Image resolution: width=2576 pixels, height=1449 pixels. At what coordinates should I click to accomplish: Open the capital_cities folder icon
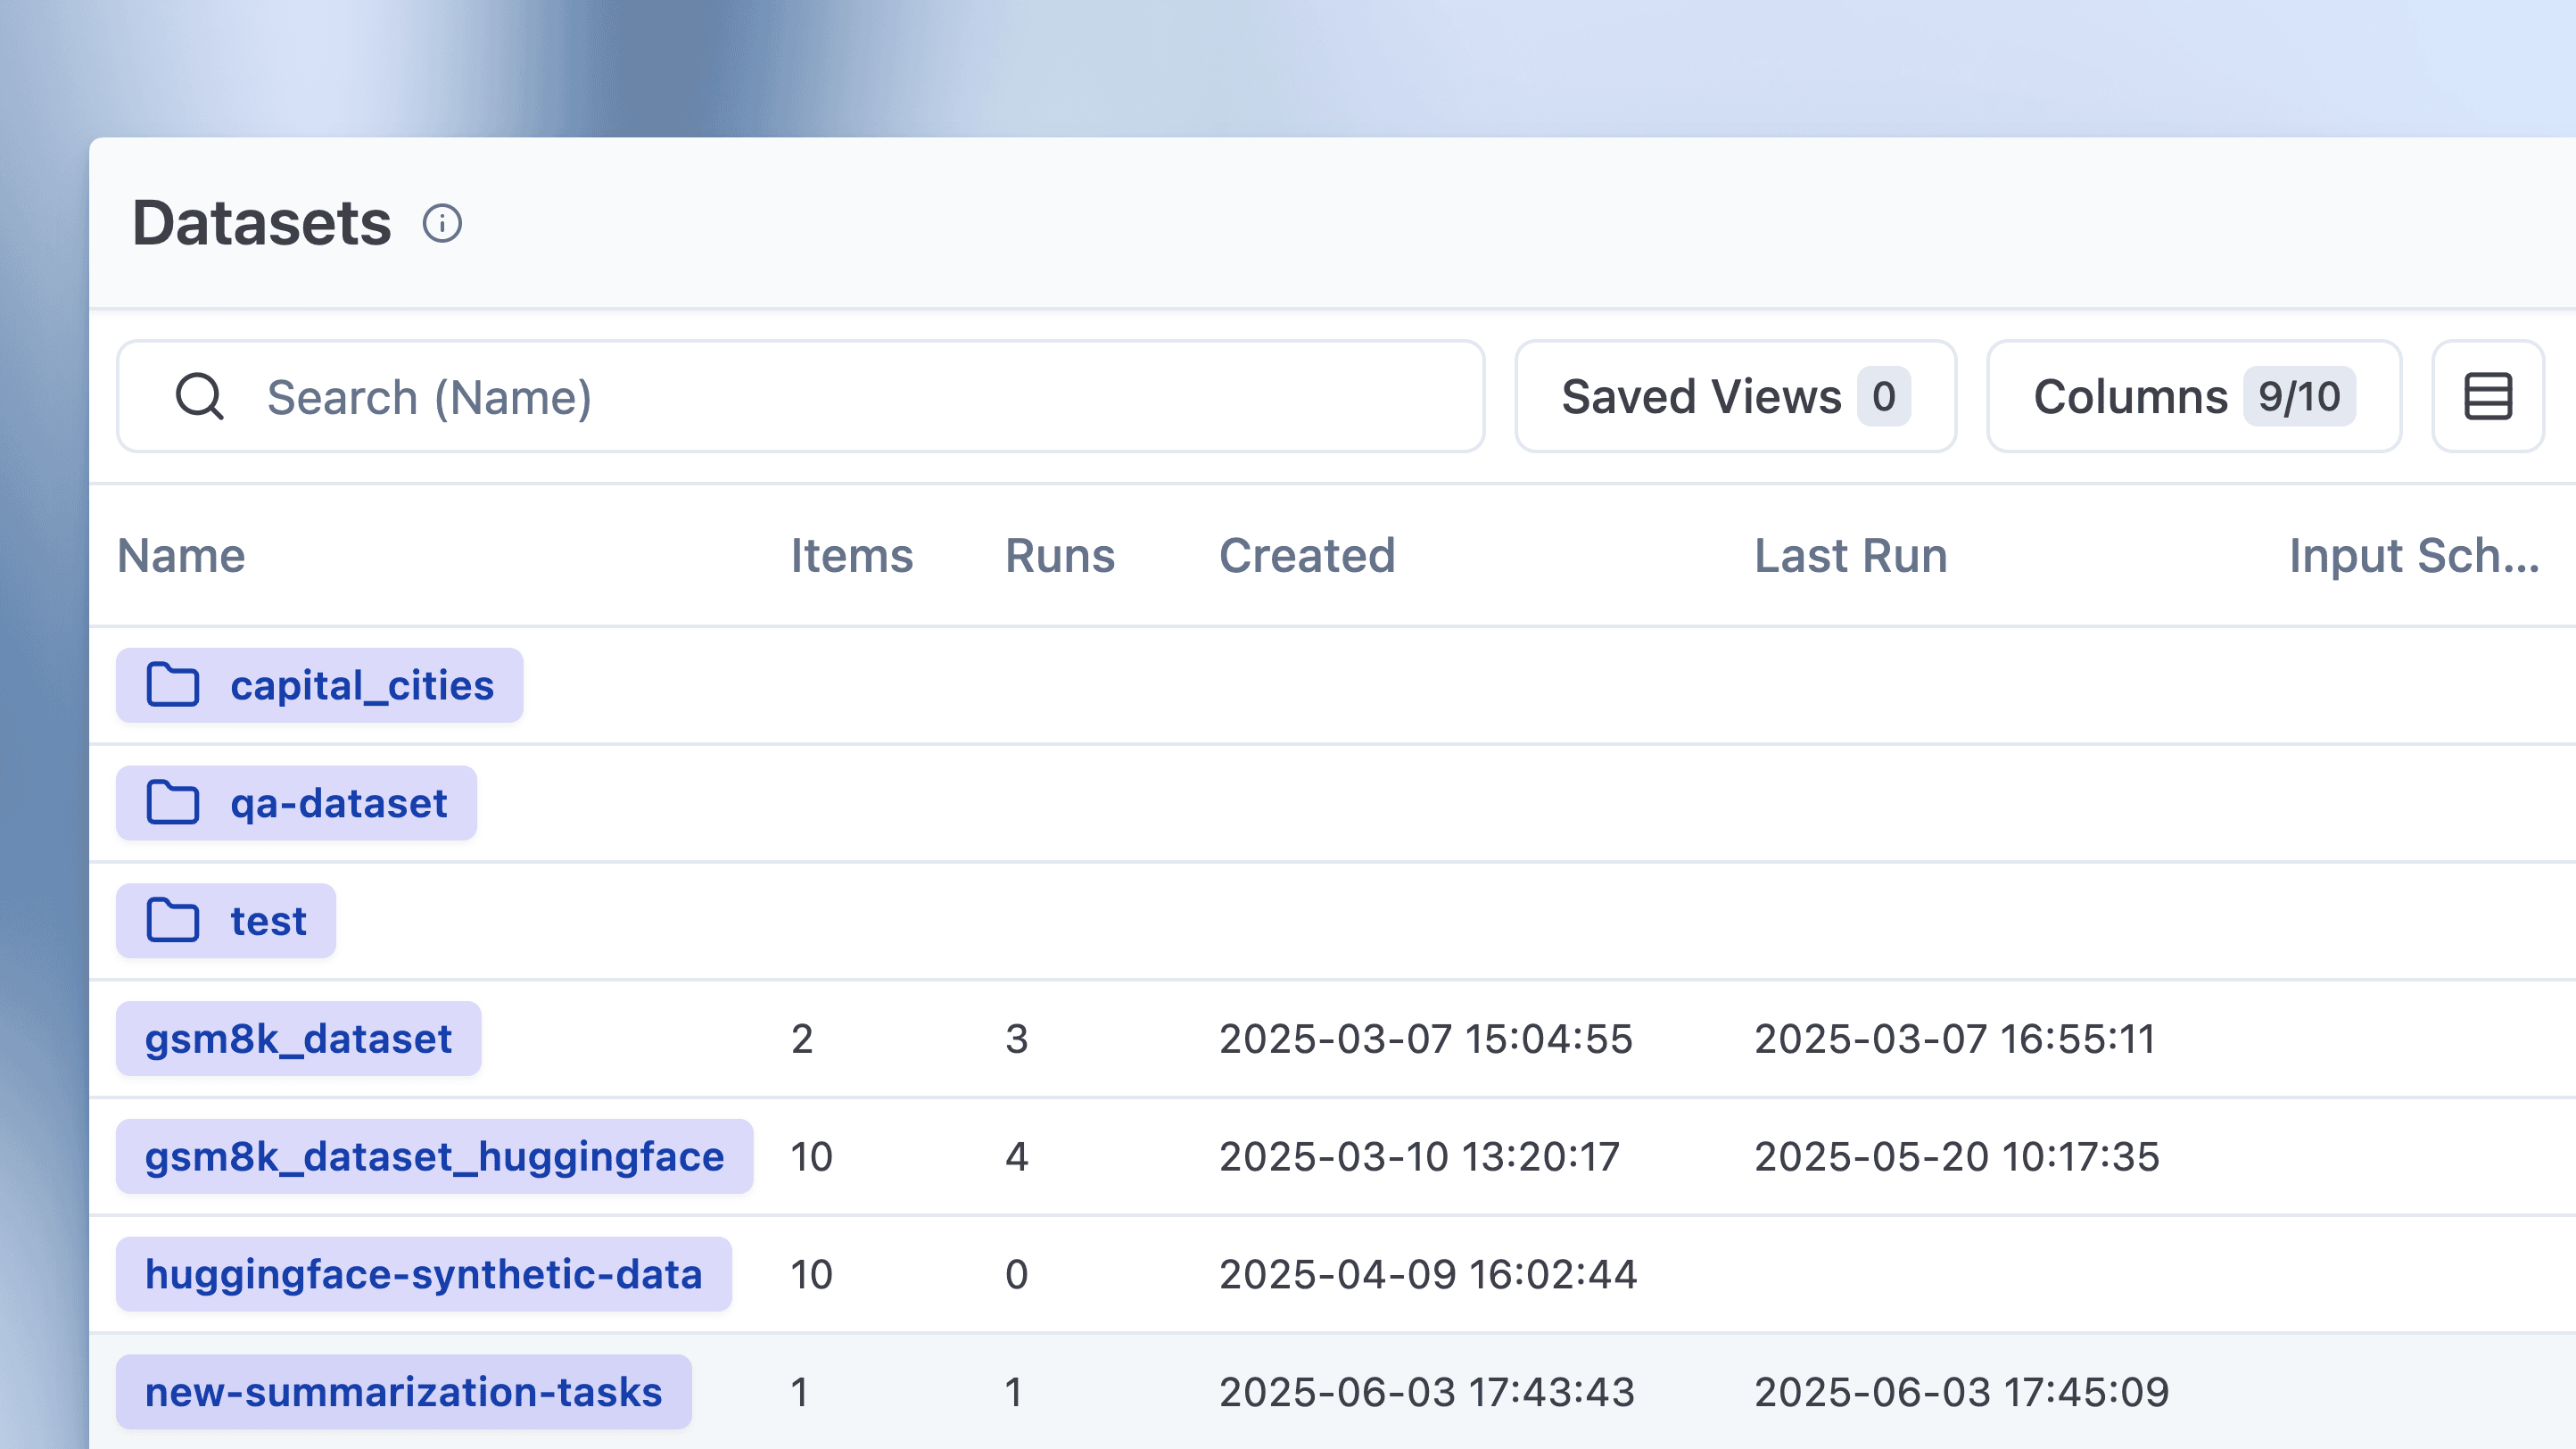[174, 684]
